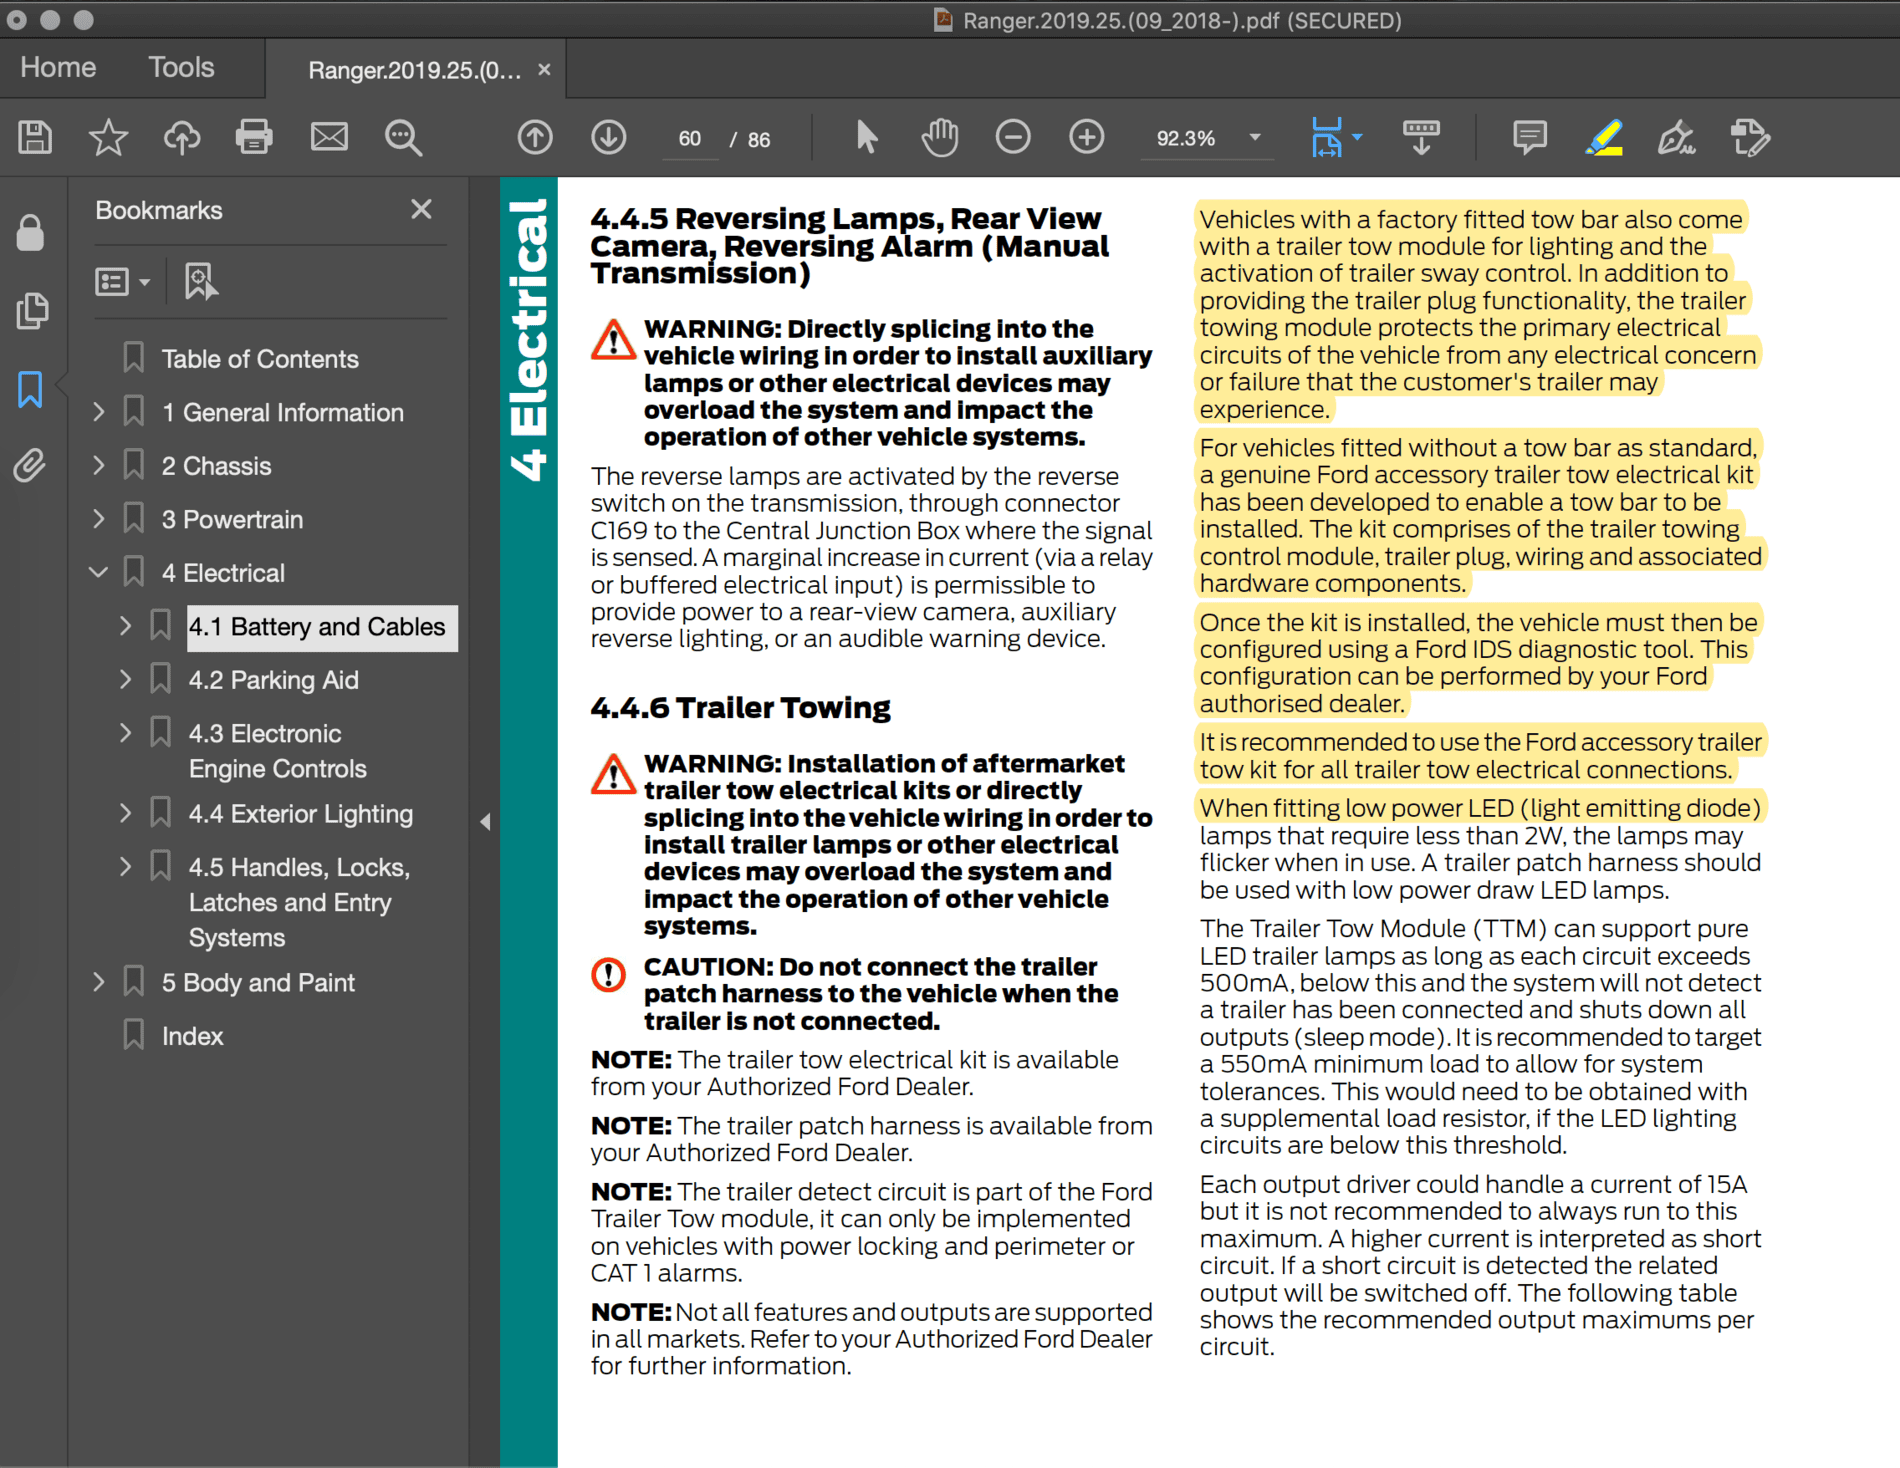The height and width of the screenshot is (1468, 1900).
Task: Switch to the Tools tab
Action: click(x=181, y=67)
